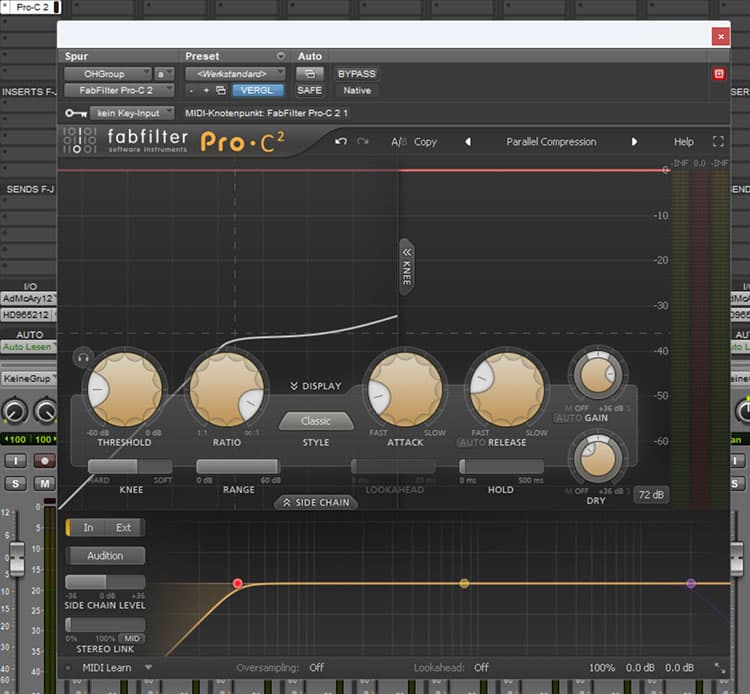The height and width of the screenshot is (694, 750).
Task: Click the 100% mix value
Action: [602, 668]
